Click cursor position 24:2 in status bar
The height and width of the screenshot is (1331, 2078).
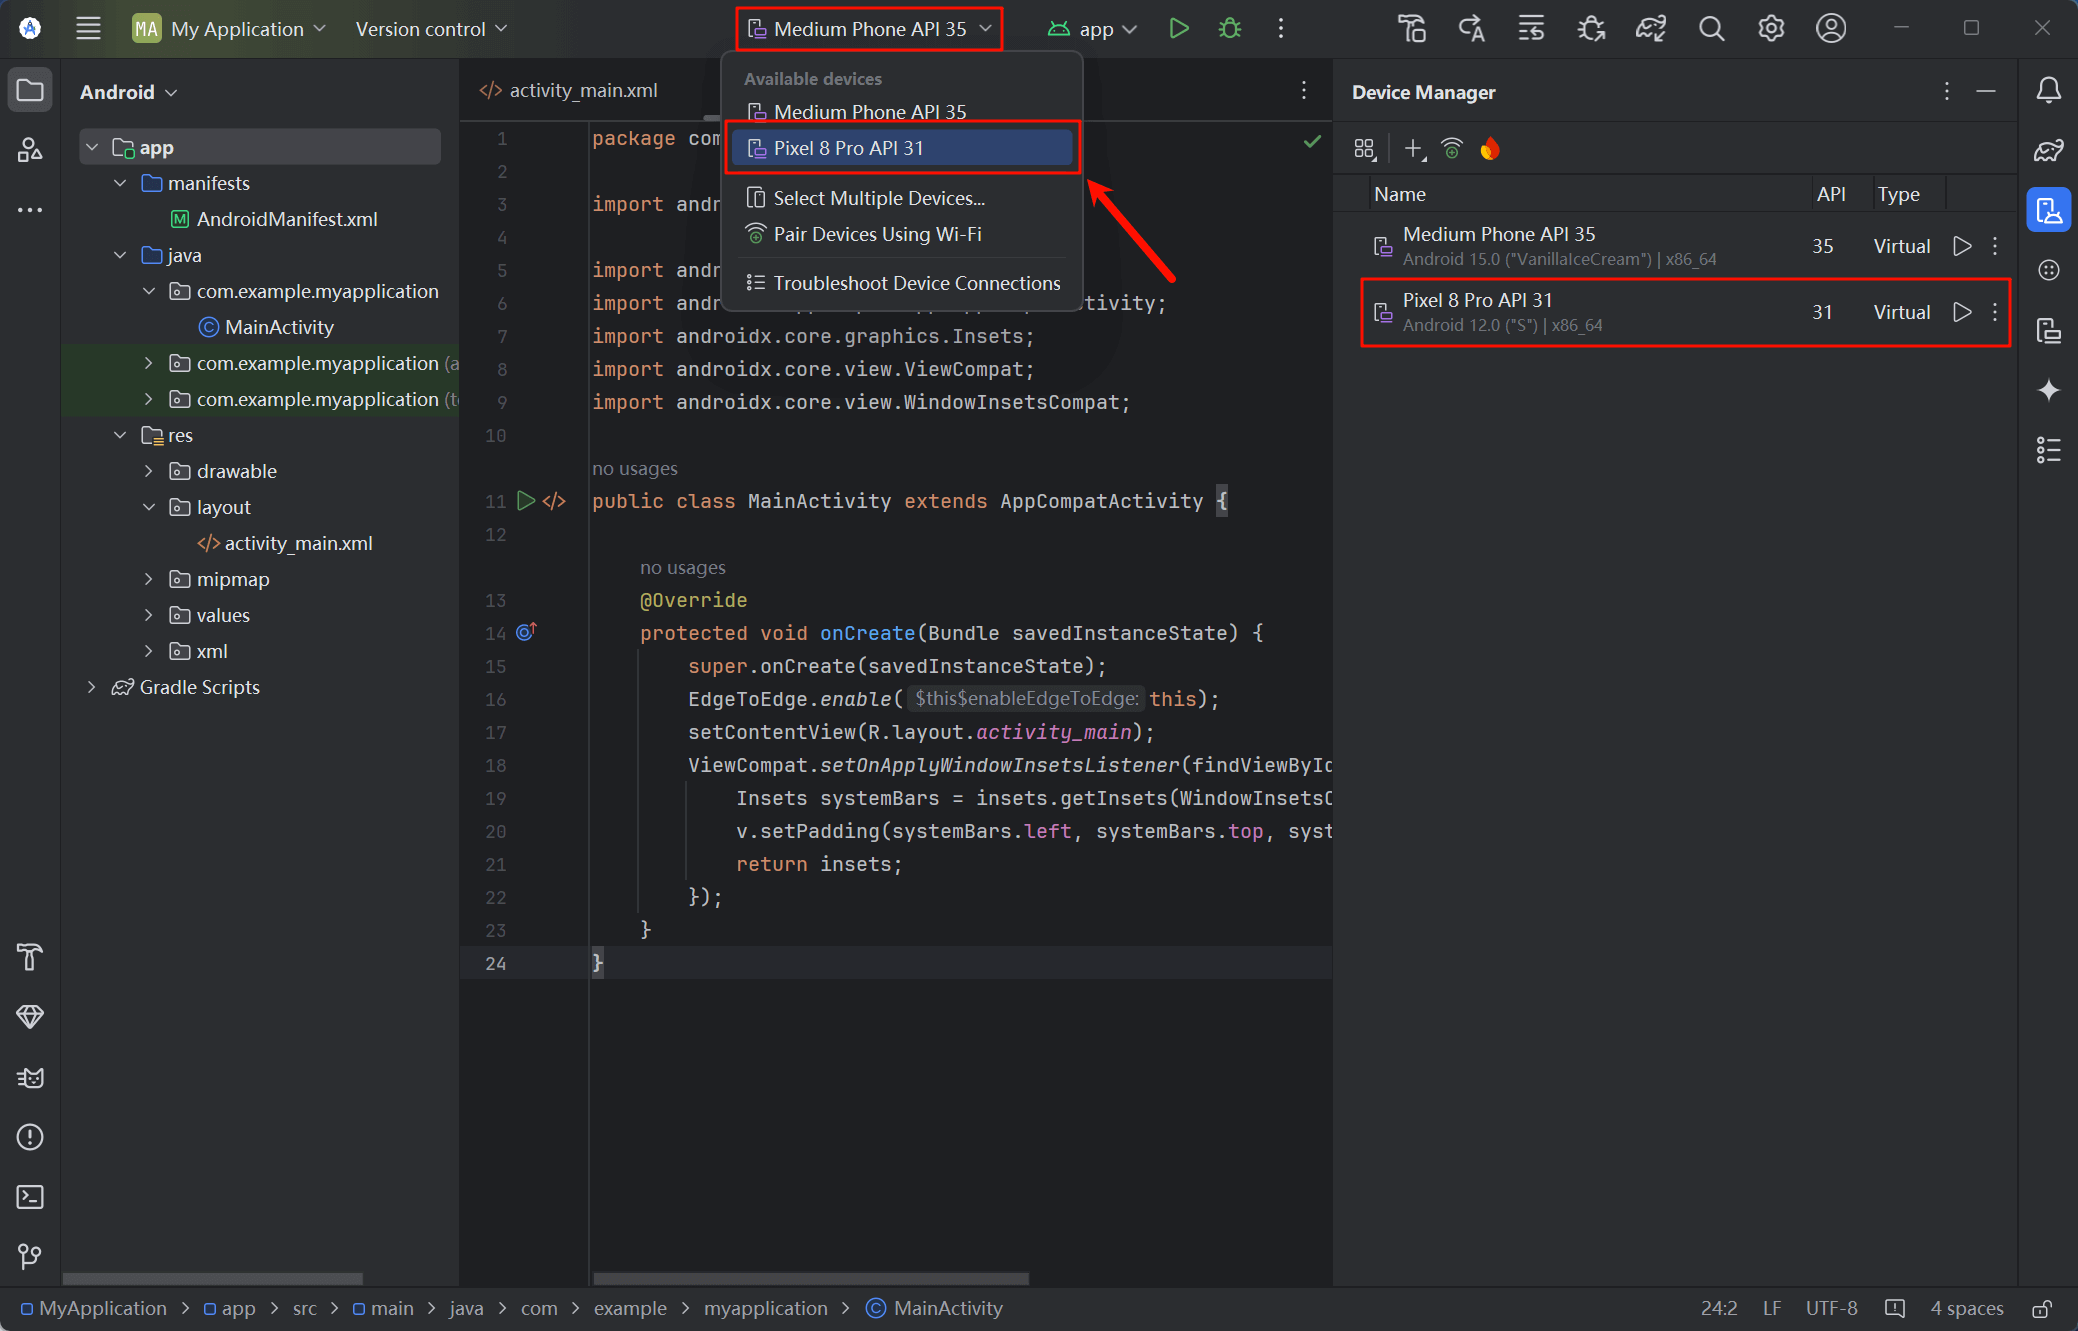click(1719, 1308)
